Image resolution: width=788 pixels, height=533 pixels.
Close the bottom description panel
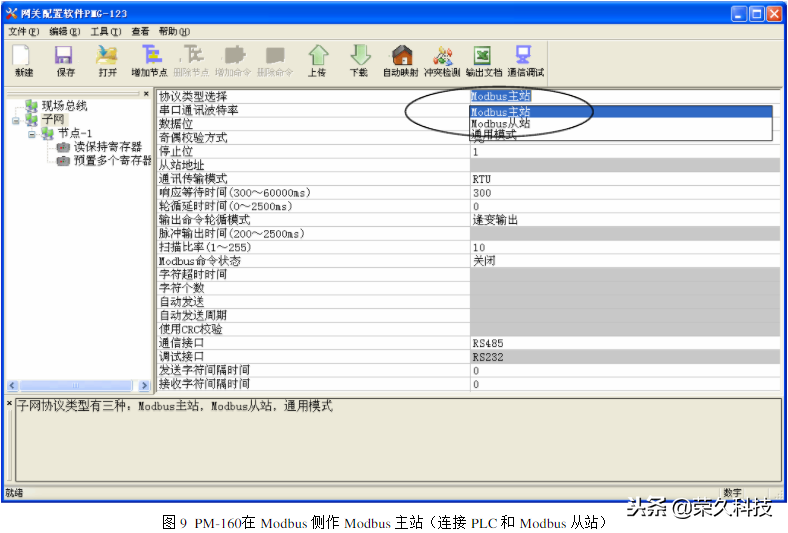(x=9, y=403)
